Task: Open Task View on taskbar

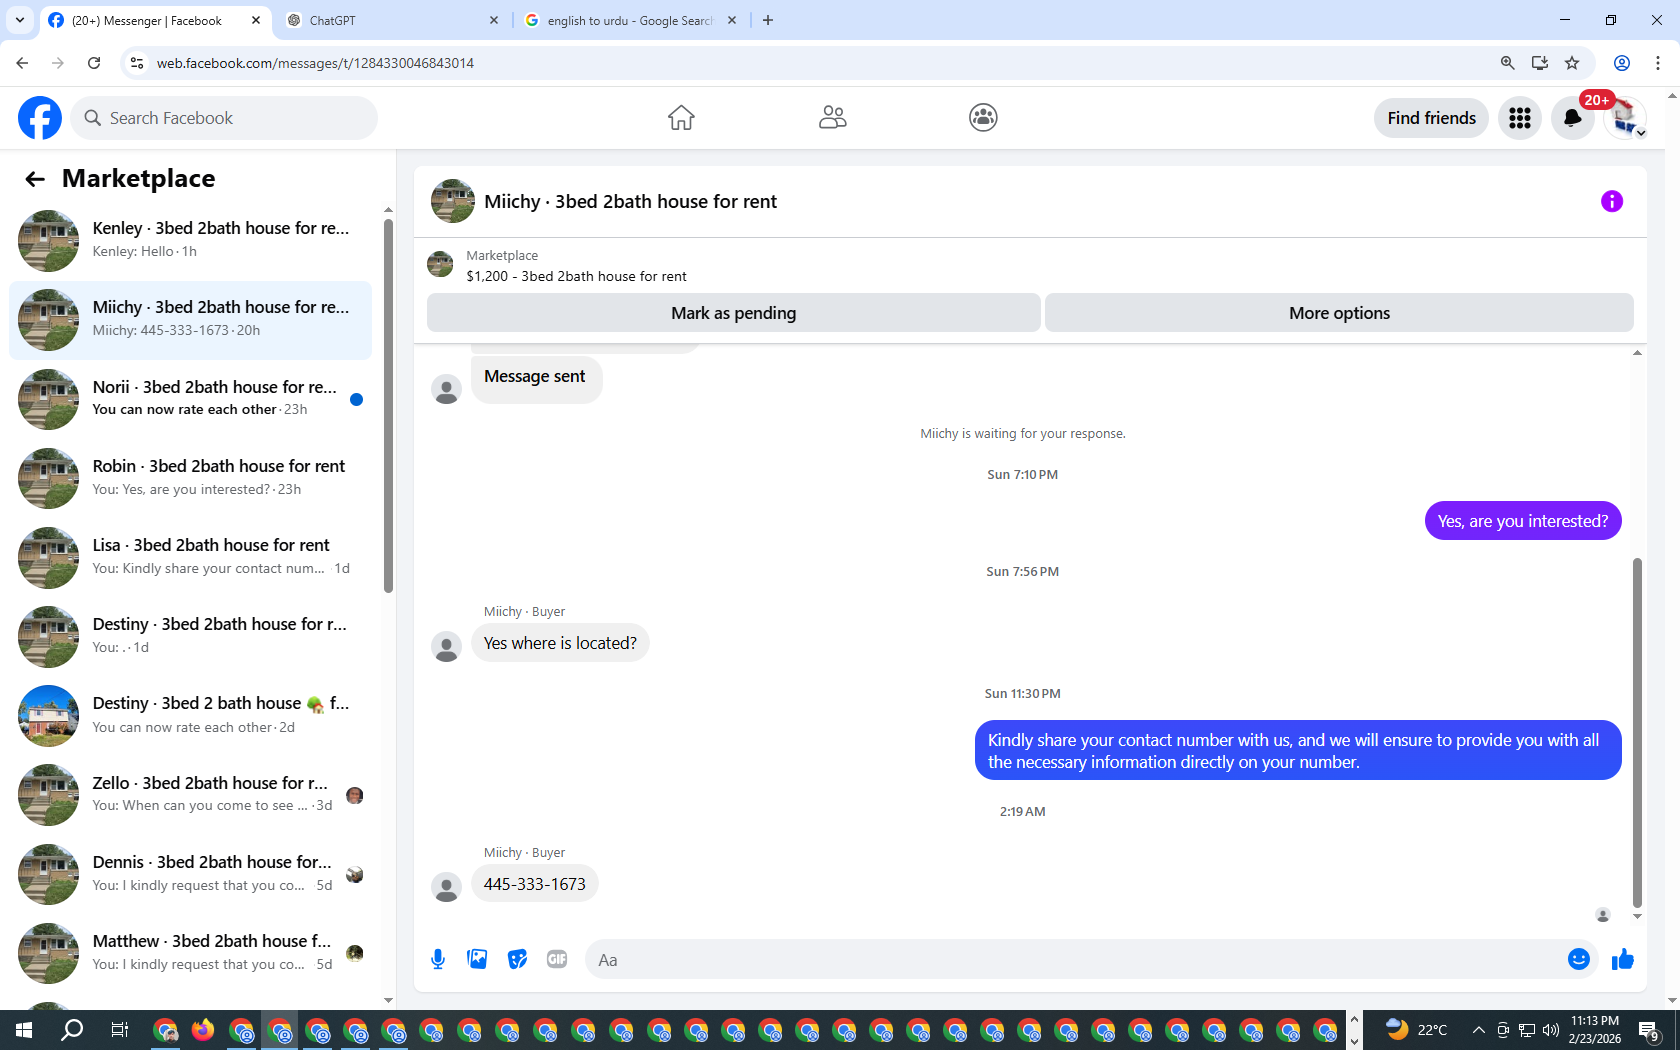Action: pyautogui.click(x=119, y=1030)
